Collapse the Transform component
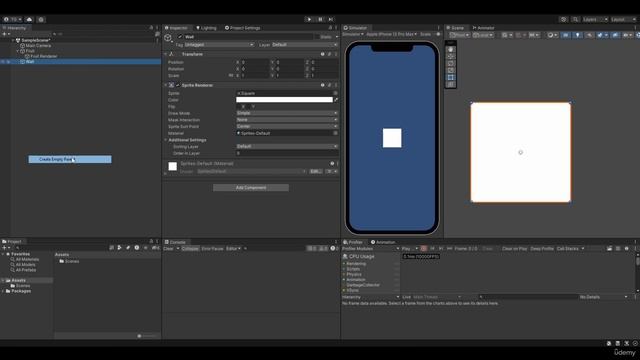Viewport: 640px width, 360px height. pos(166,54)
